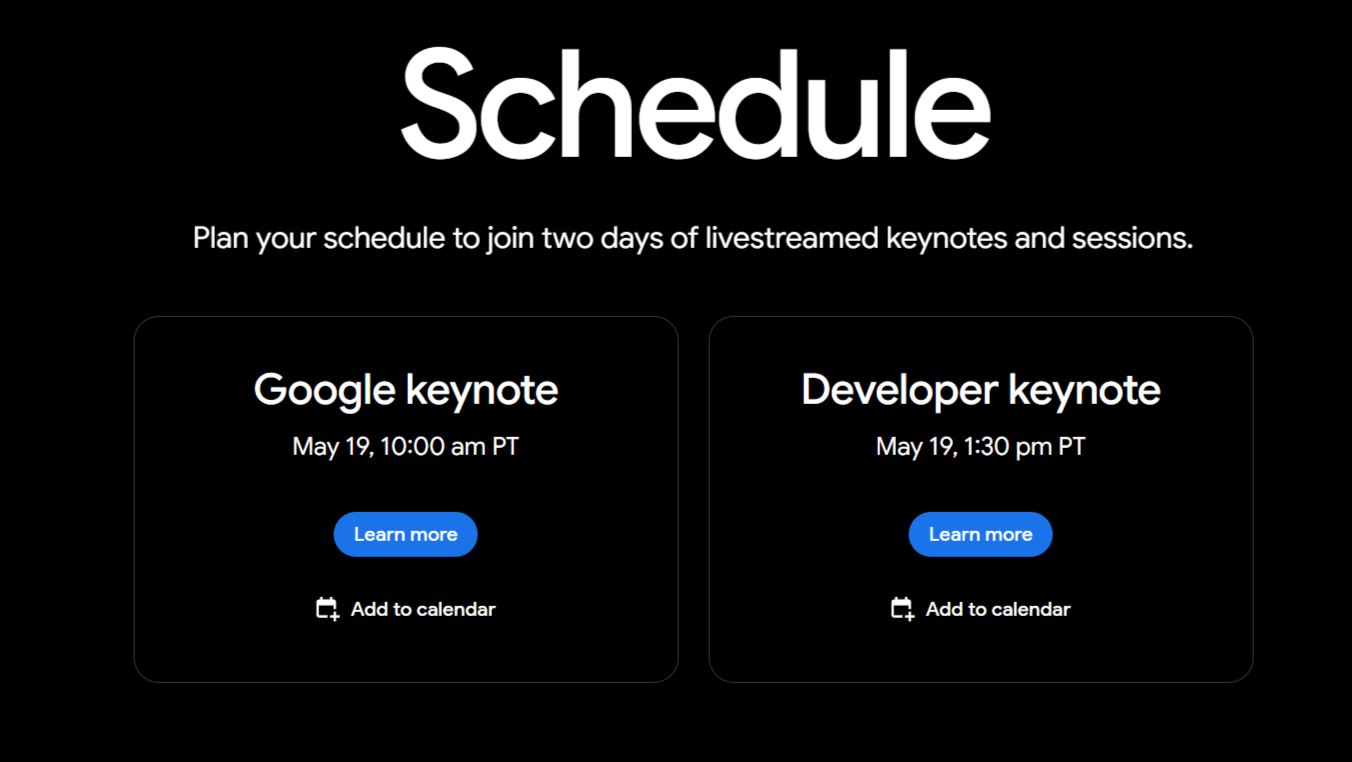Open Learn more for Developer keynote
The height and width of the screenshot is (762, 1352).
[981, 534]
